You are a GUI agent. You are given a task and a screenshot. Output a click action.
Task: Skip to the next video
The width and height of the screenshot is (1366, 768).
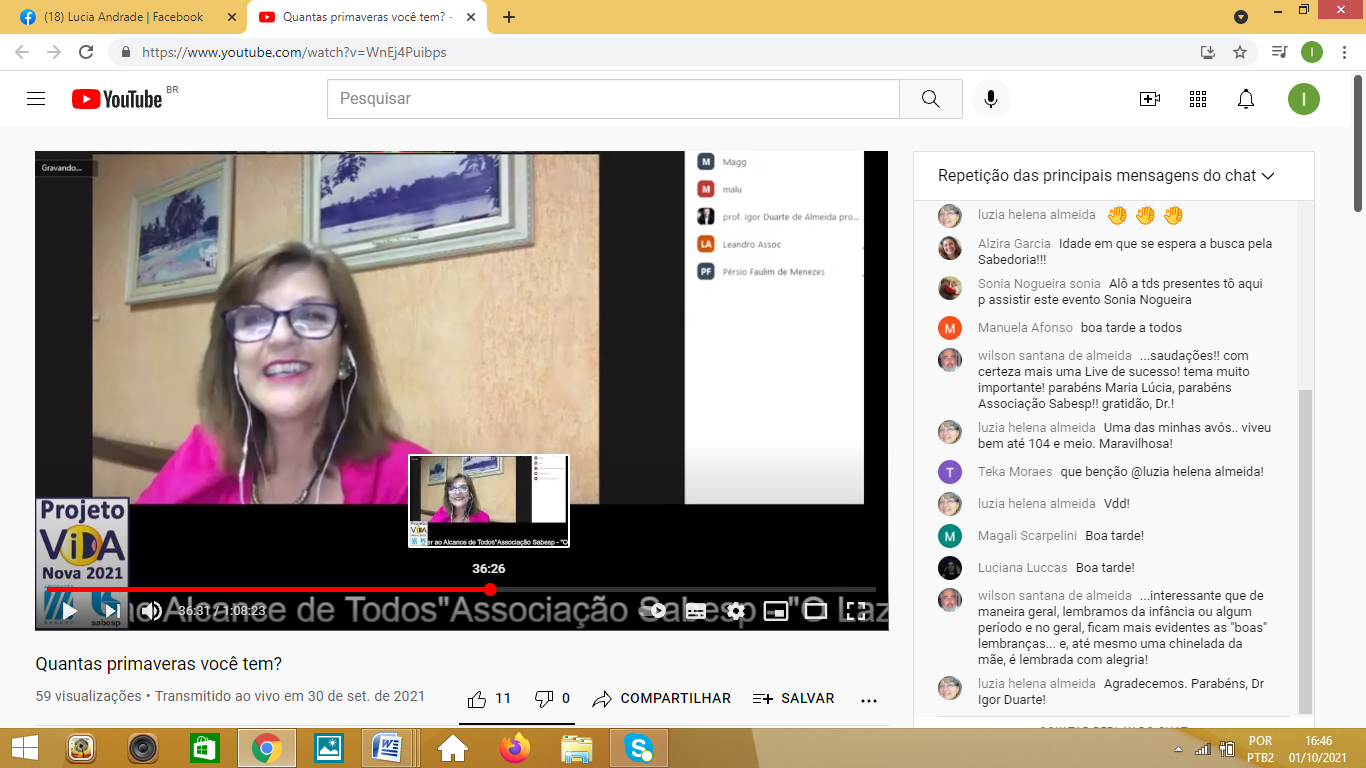point(111,610)
